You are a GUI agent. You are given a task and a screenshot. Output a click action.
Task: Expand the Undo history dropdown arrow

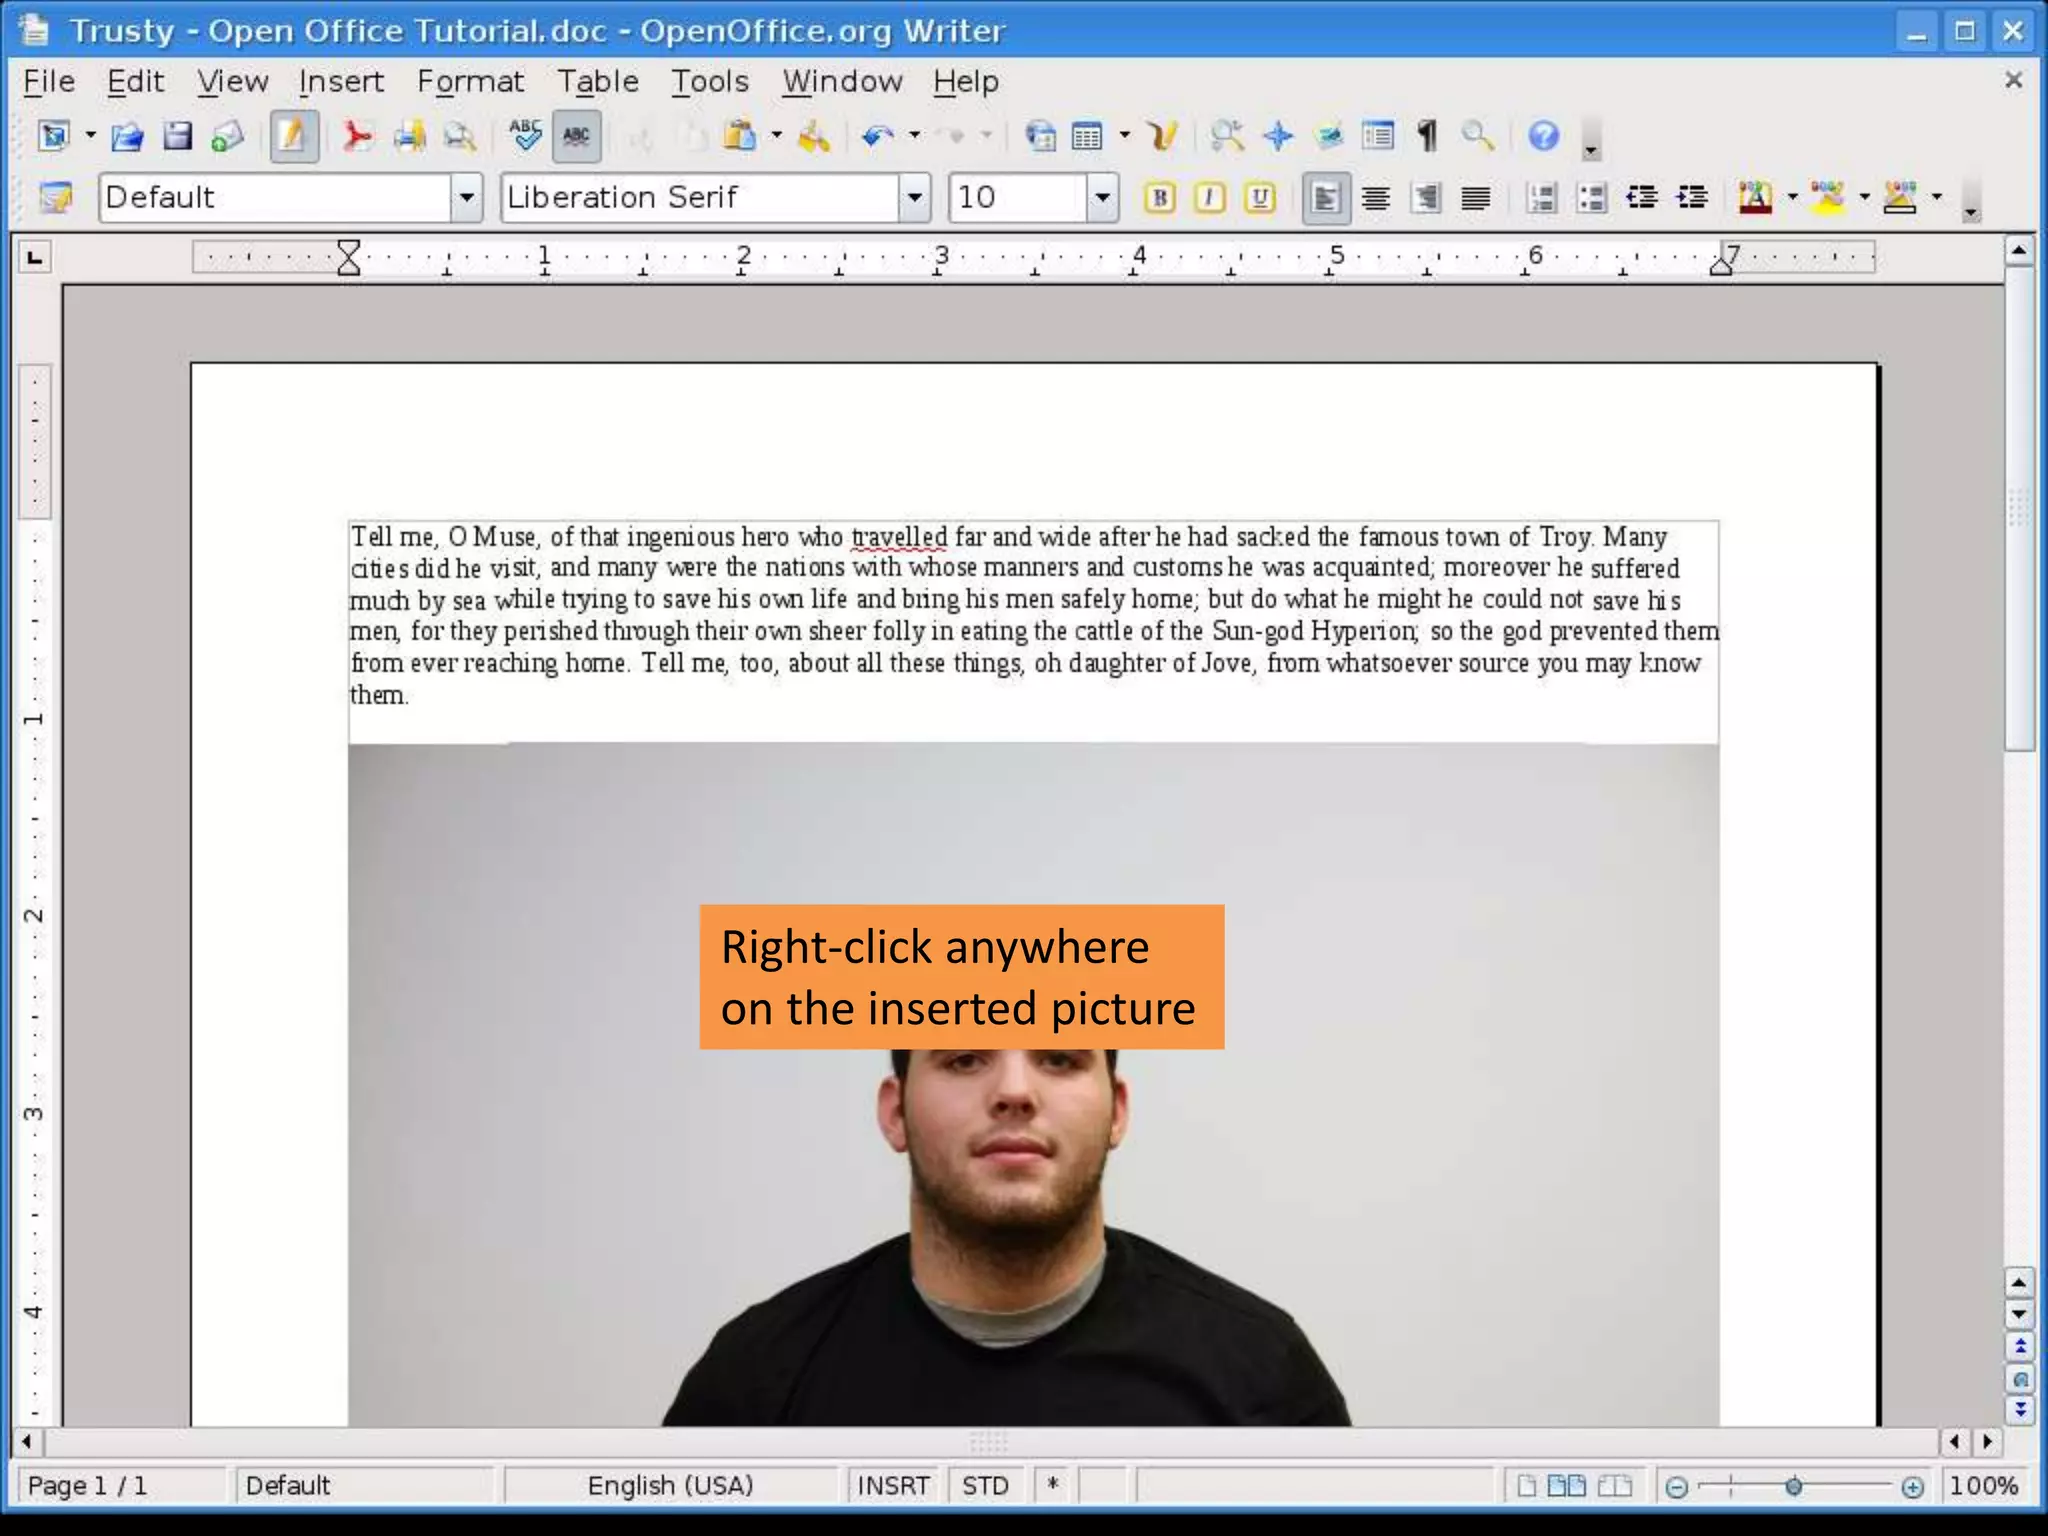click(x=914, y=136)
